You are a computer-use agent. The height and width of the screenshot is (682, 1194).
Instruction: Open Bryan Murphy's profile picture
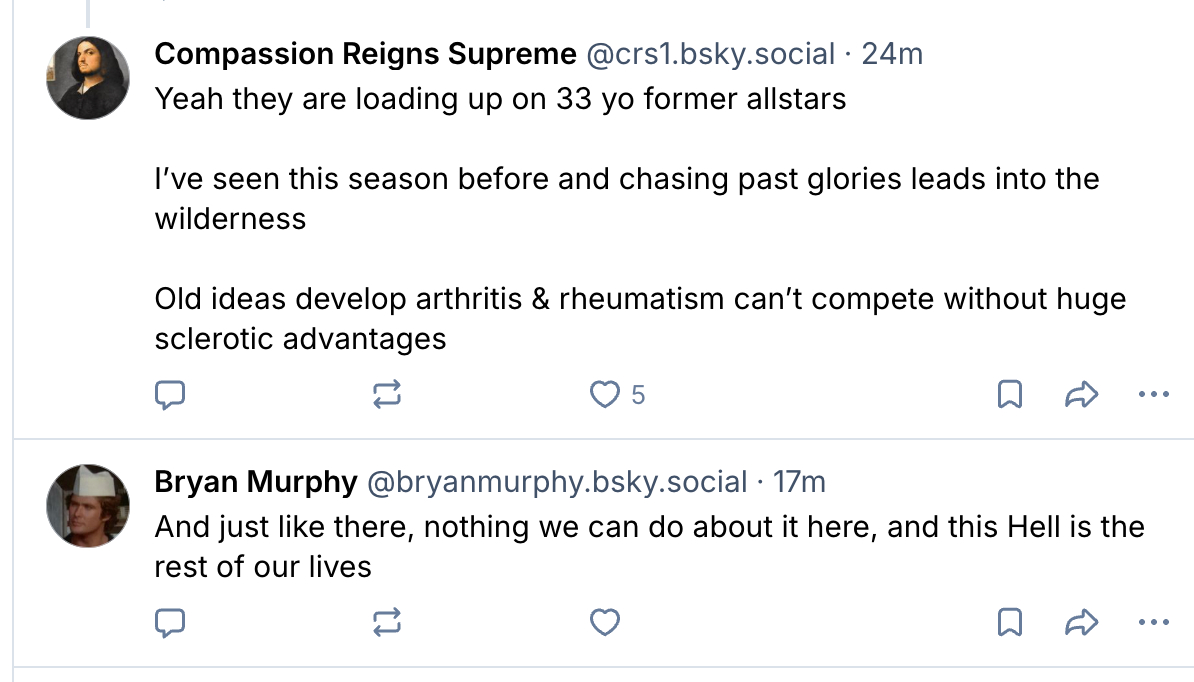[x=88, y=506]
